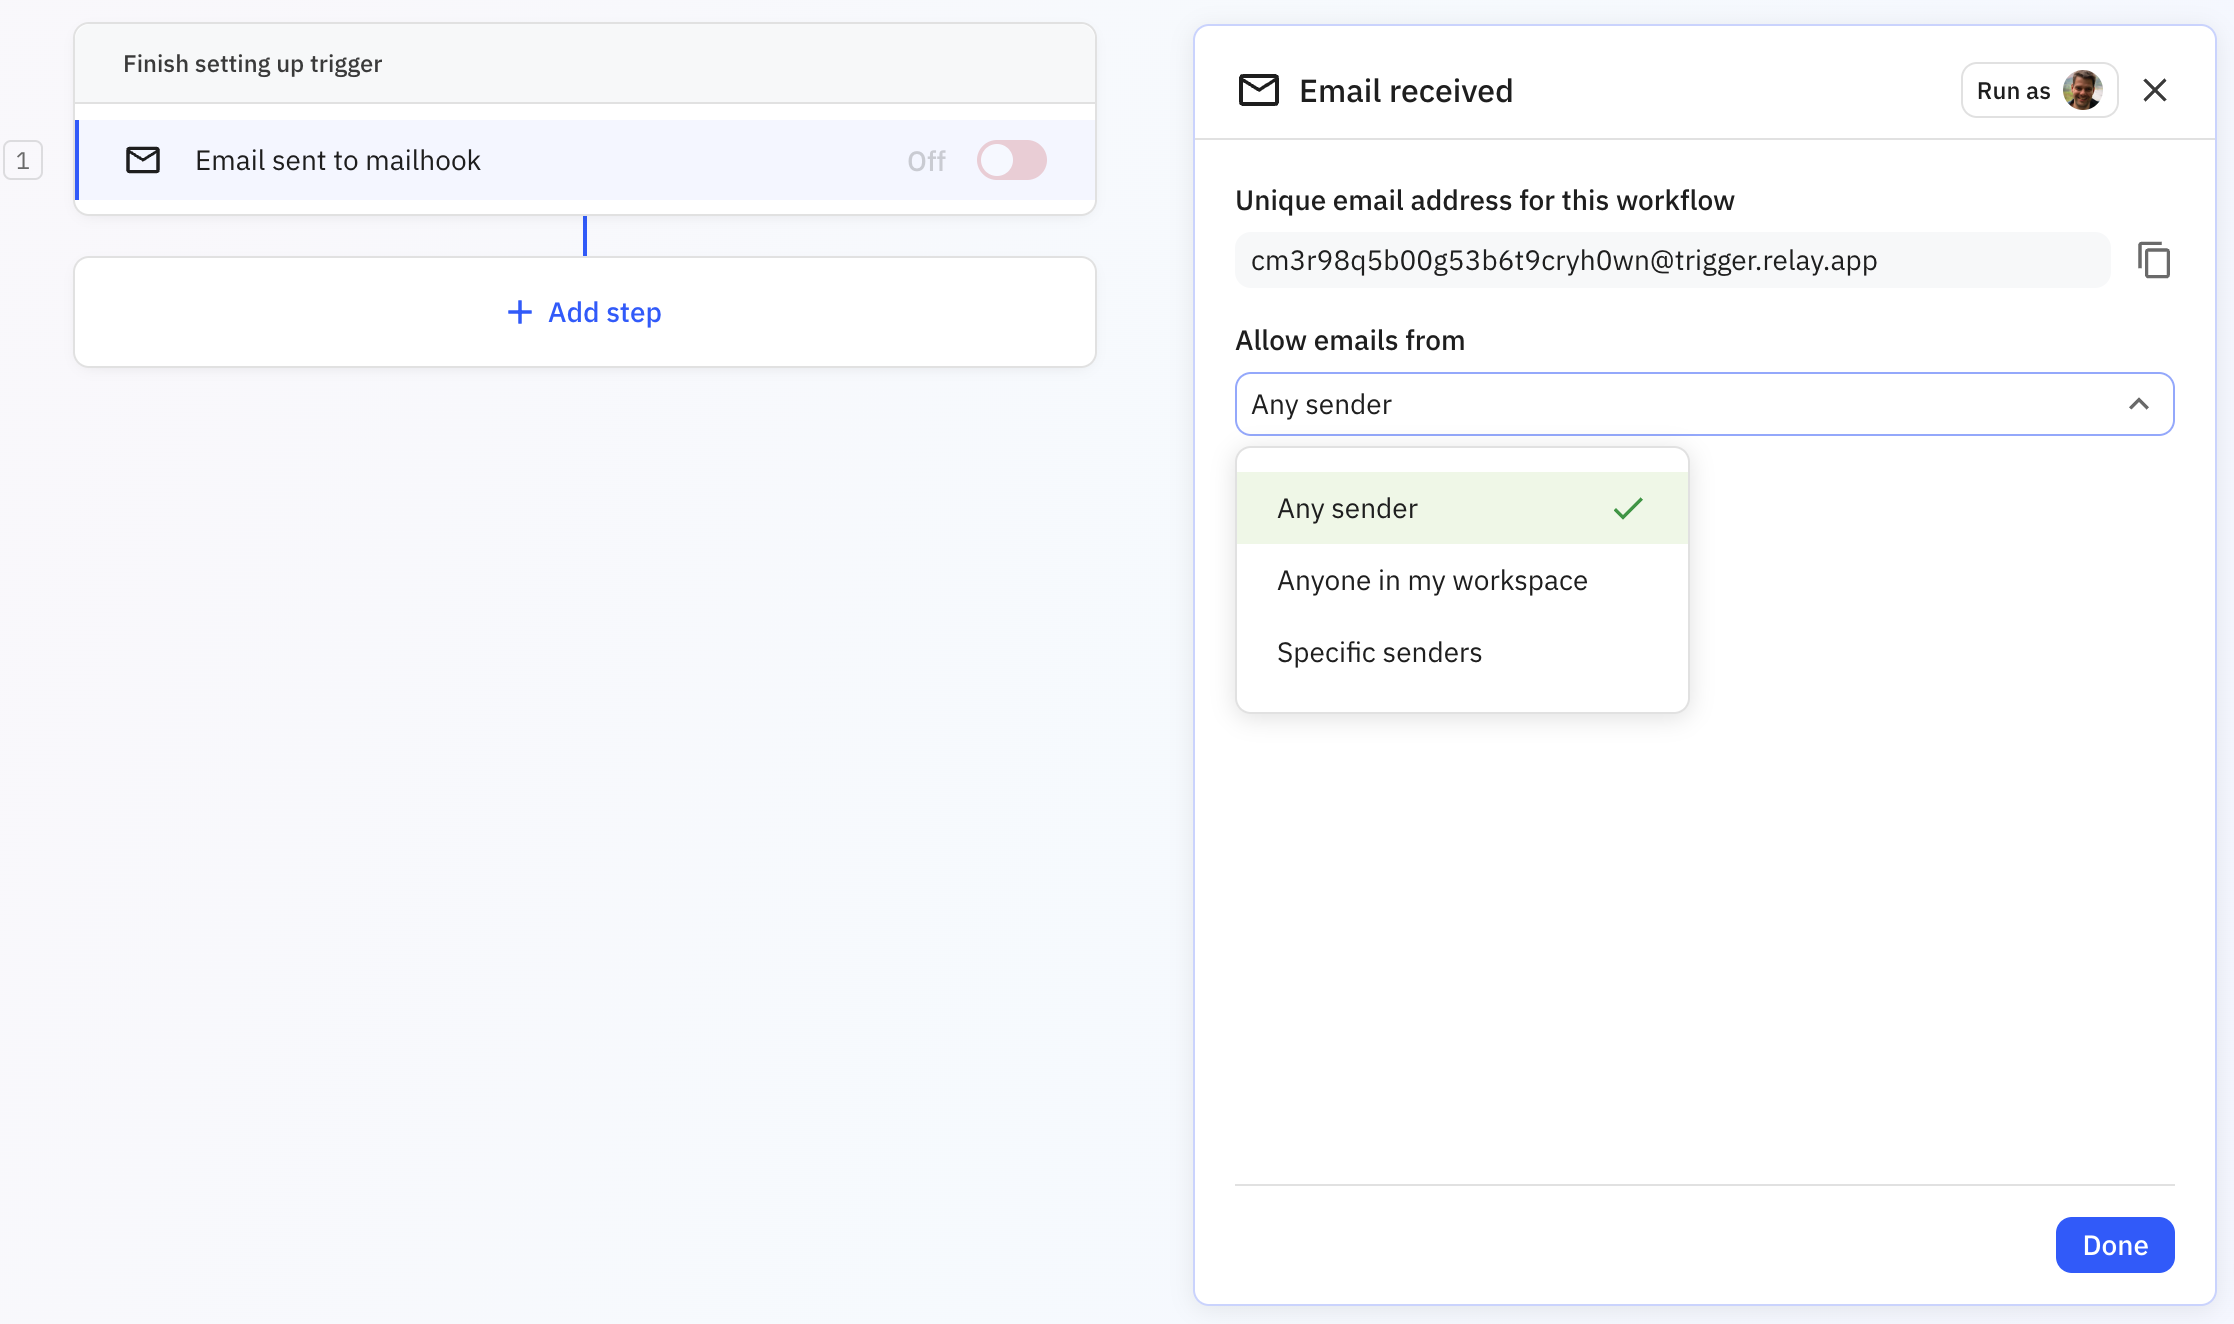The image size is (2234, 1324).
Task: Click the green checkmark next to Any sender
Action: [x=1627, y=508]
